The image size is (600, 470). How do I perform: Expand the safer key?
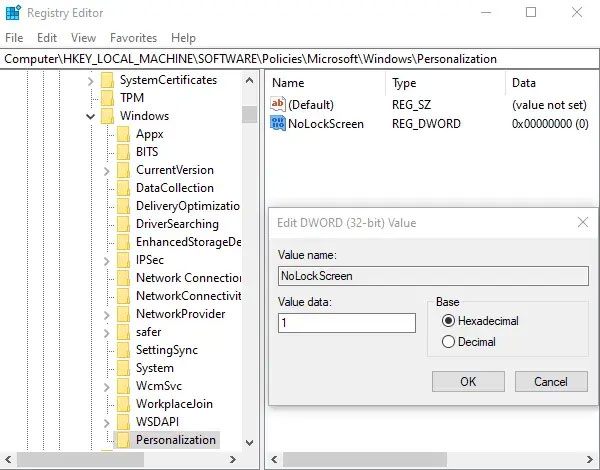tap(107, 333)
